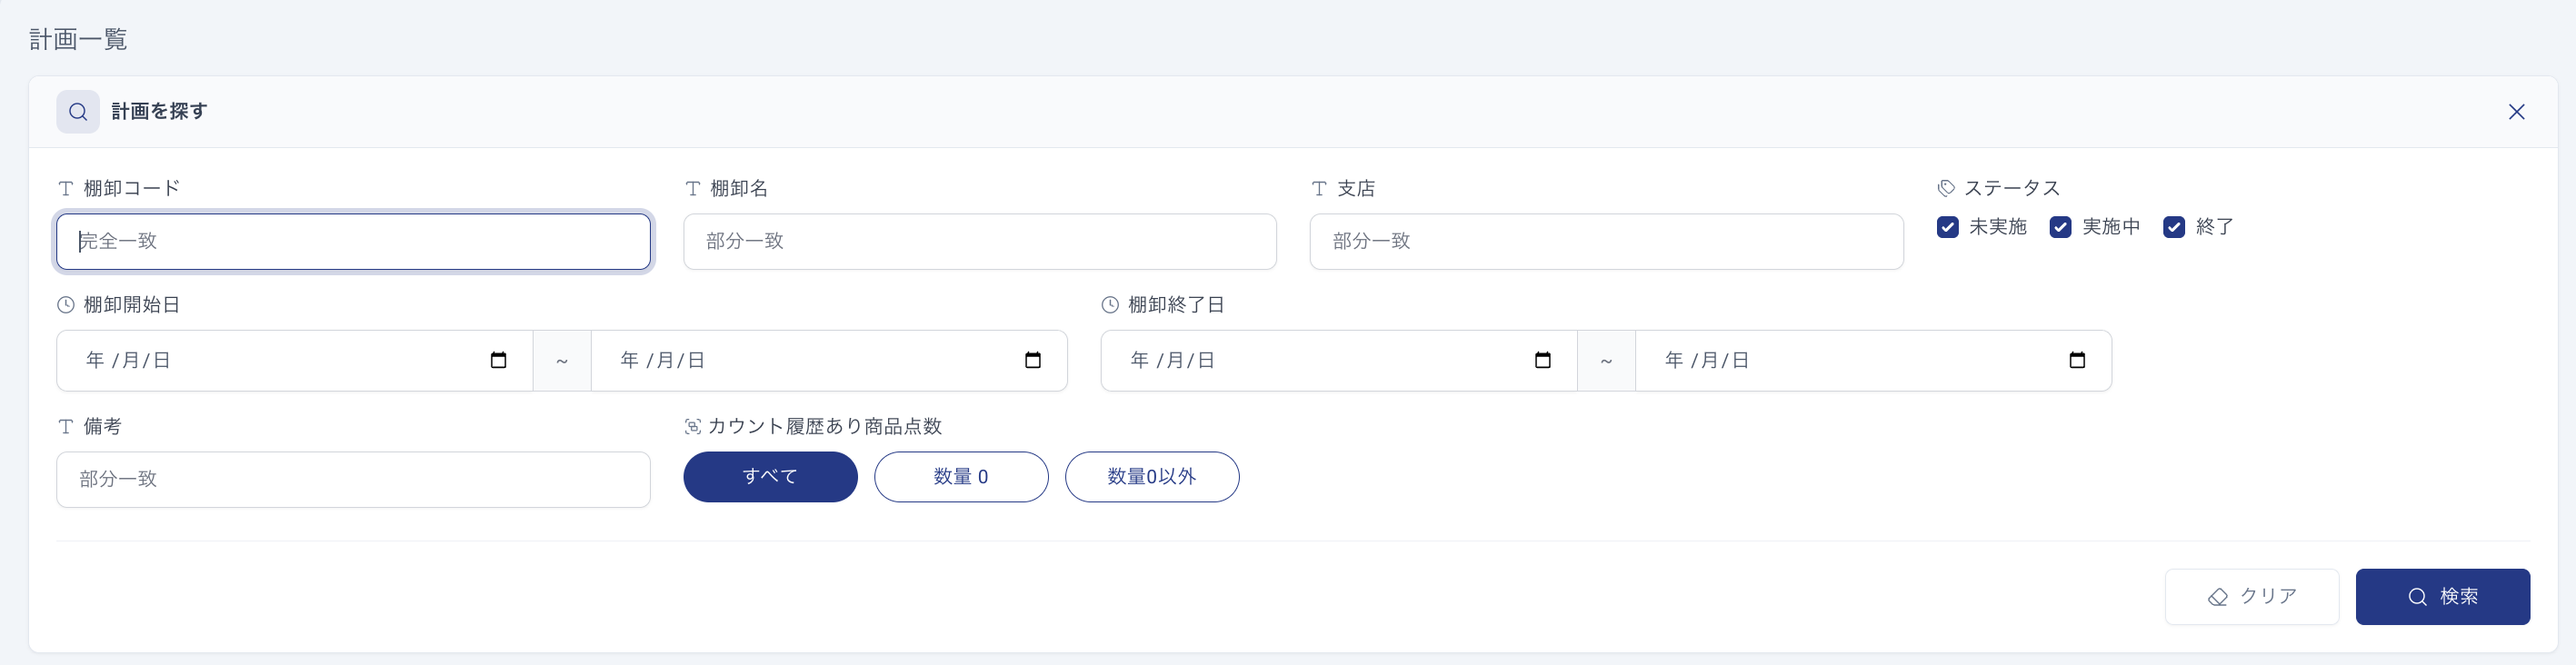The image size is (2576, 665).
Task: Click the clock icon beside 棚卸終了日
Action: pos(1110,305)
